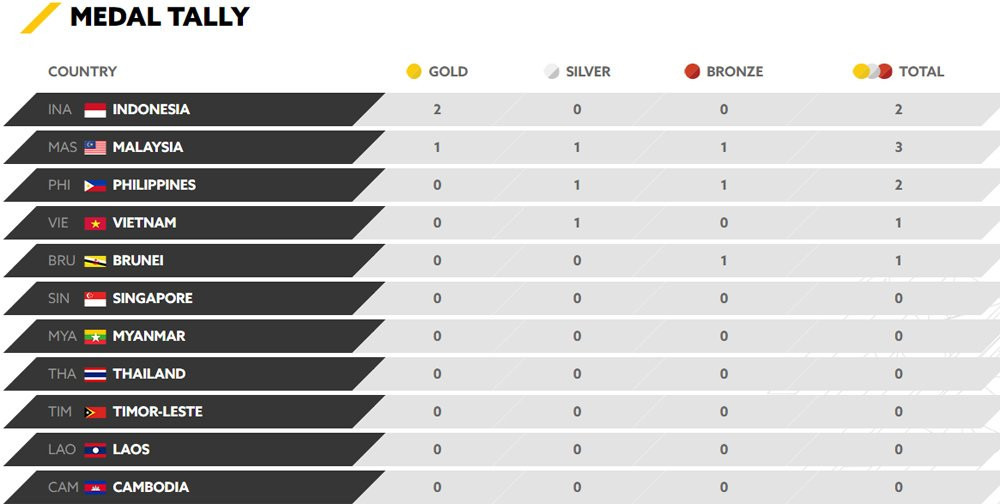Click the Timor-Leste flag icon
Viewport: 1000px width, 504px height.
click(95, 412)
